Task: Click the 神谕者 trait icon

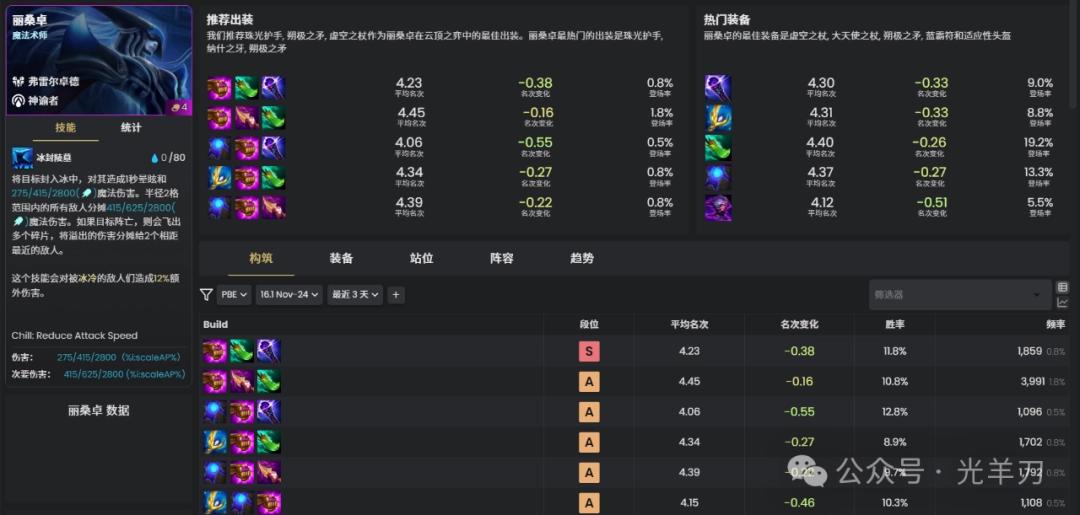Action: click(19, 101)
